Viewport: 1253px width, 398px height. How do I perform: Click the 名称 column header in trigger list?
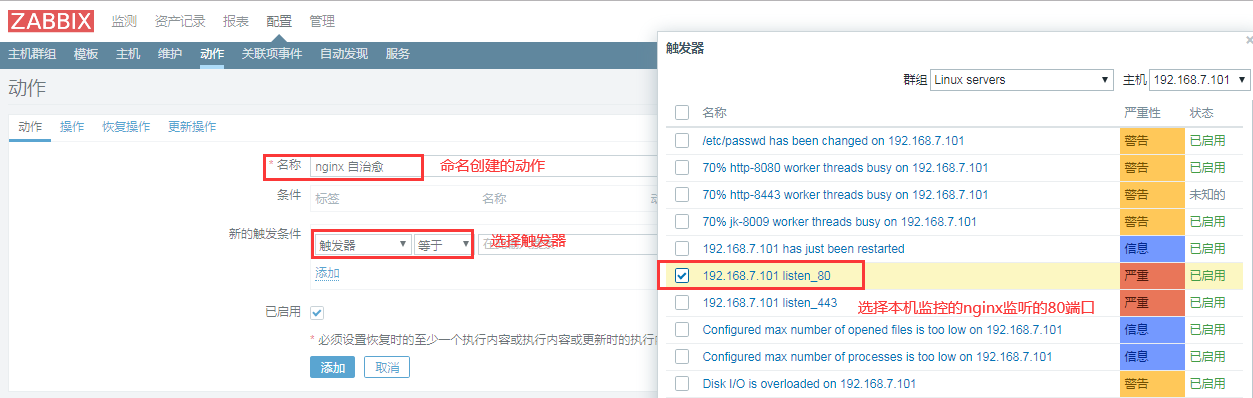coord(714,112)
